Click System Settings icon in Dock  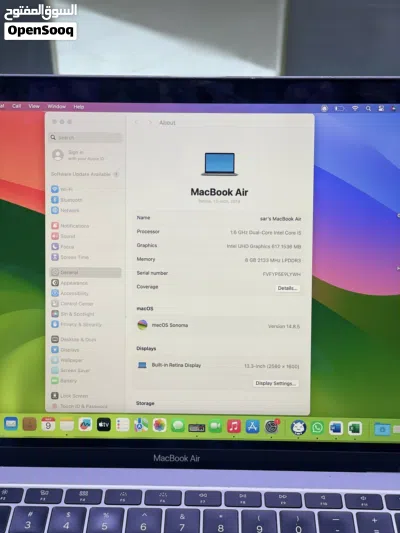coord(272,427)
